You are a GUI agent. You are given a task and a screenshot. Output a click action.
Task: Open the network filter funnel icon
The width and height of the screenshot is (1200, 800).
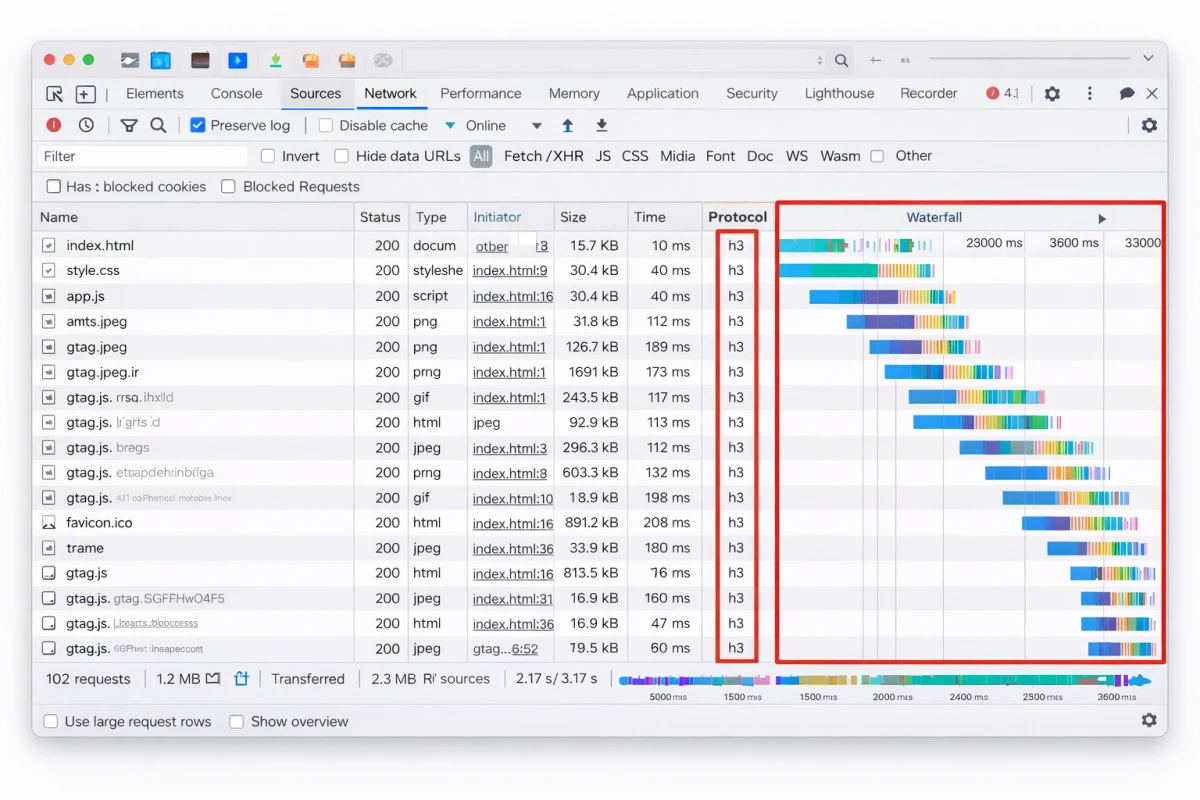(x=127, y=125)
